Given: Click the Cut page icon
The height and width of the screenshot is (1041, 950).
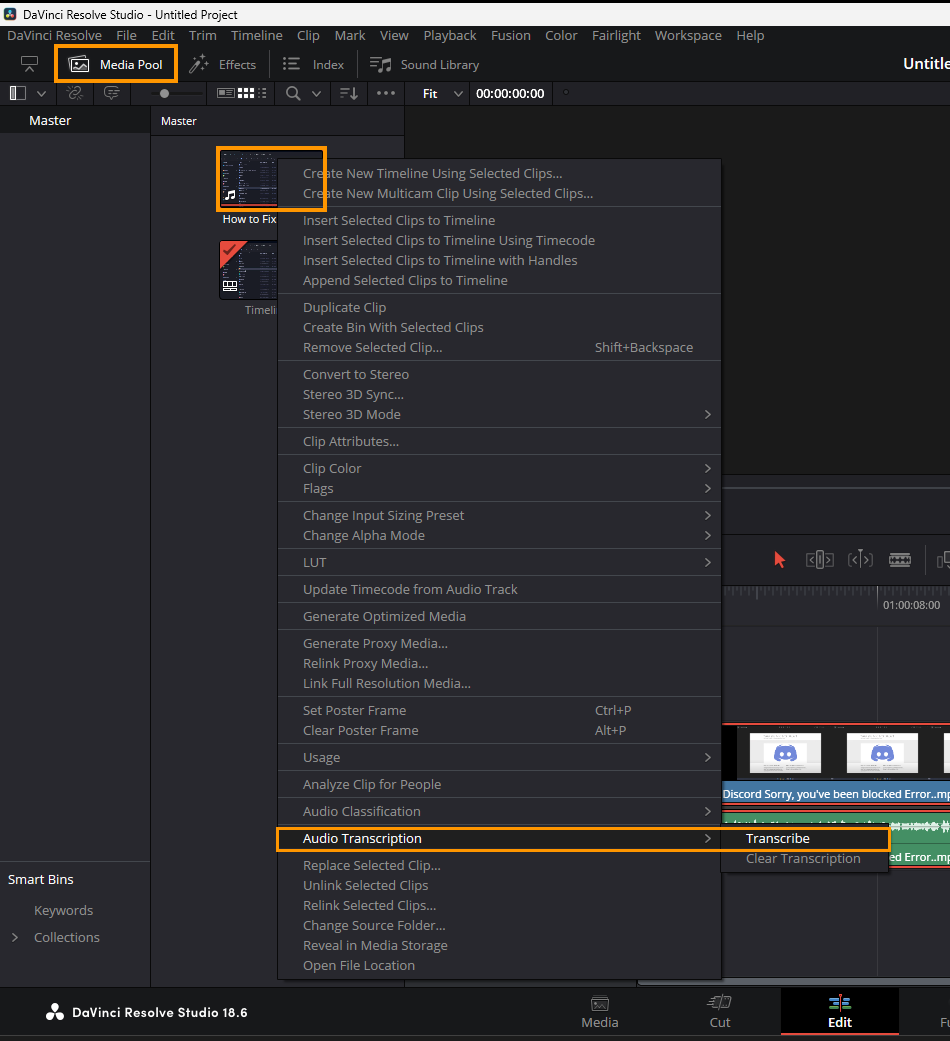Looking at the screenshot, I should click(x=720, y=1002).
